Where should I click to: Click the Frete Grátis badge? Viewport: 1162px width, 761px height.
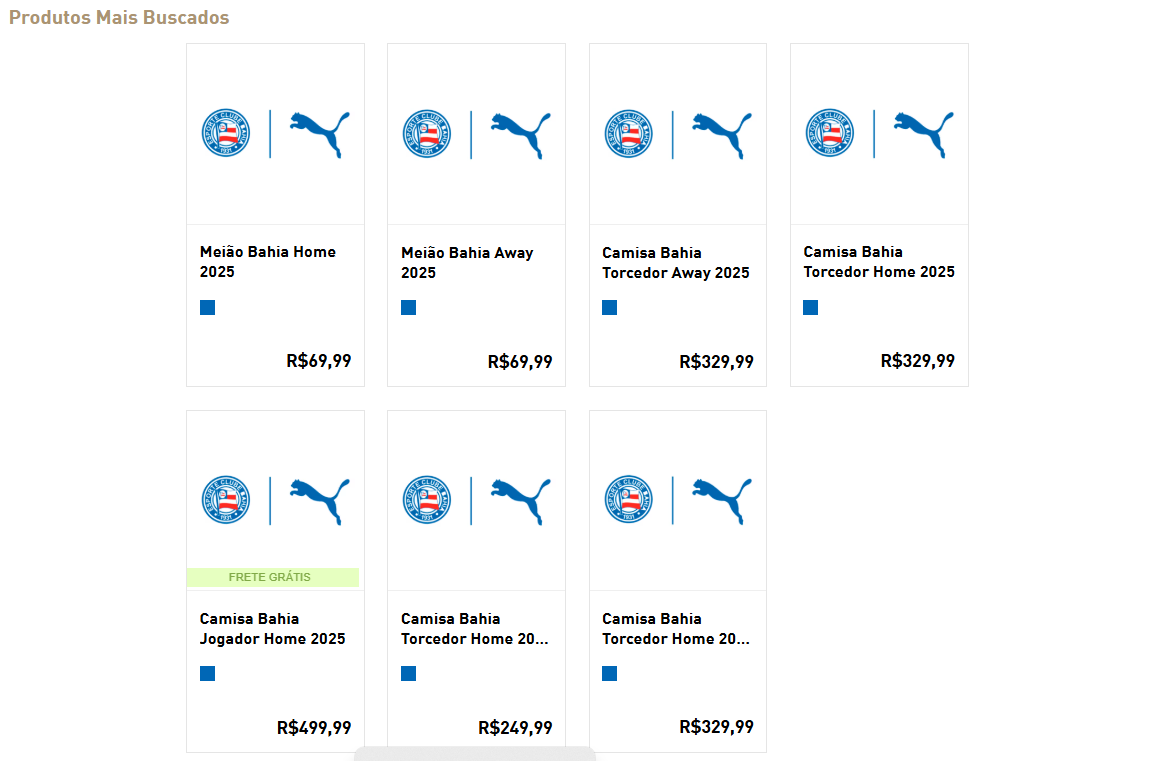(x=271, y=577)
